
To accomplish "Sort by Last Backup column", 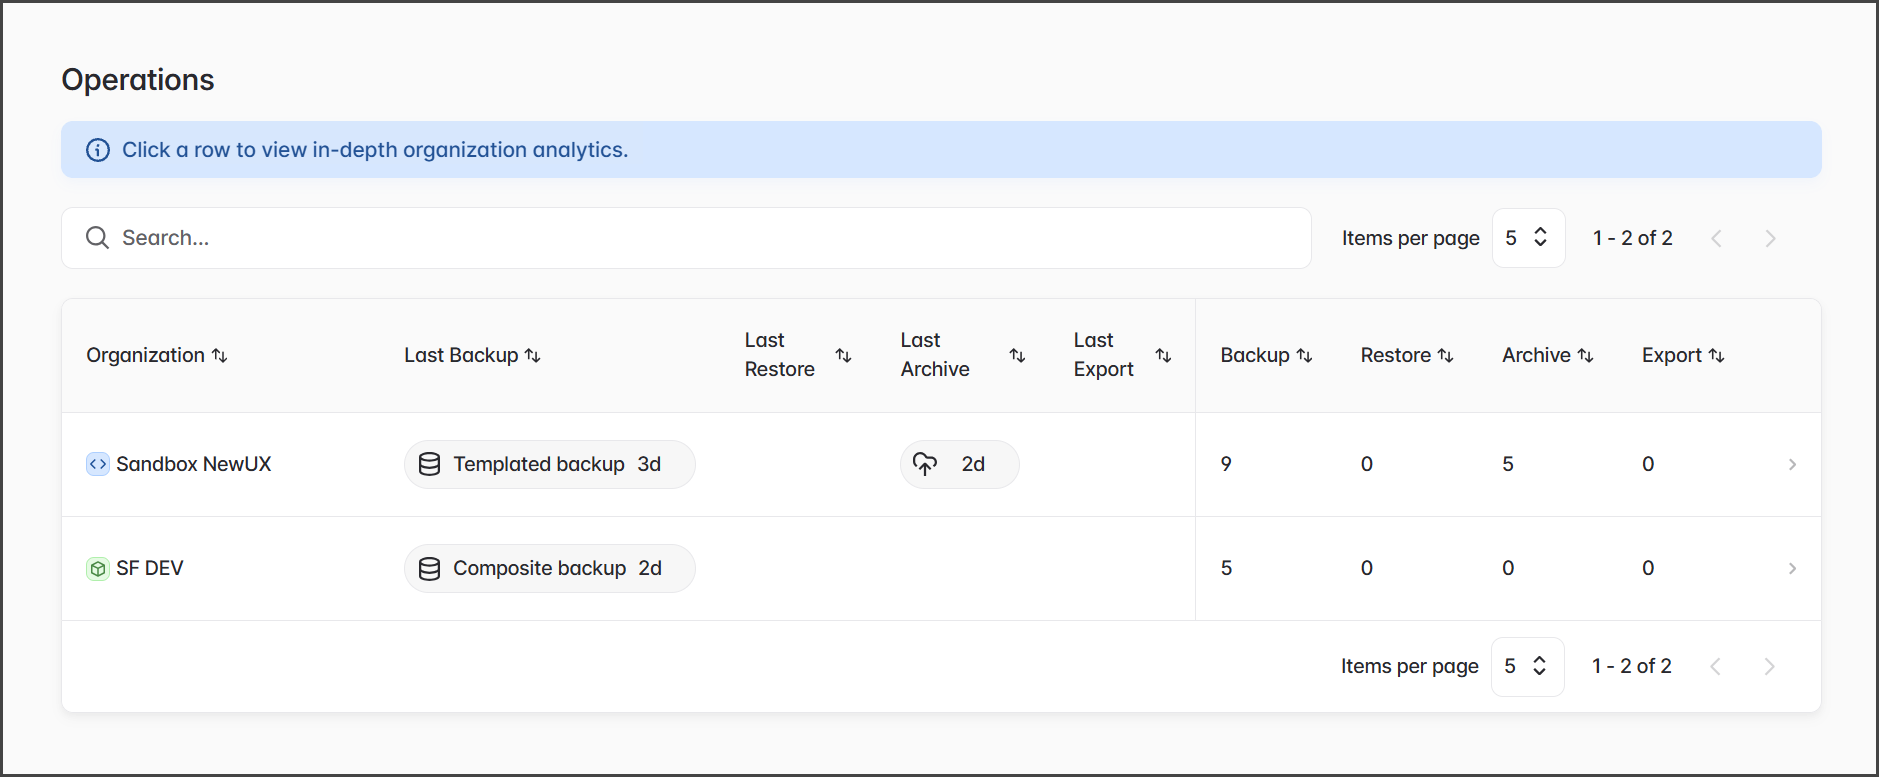I will (x=532, y=356).
